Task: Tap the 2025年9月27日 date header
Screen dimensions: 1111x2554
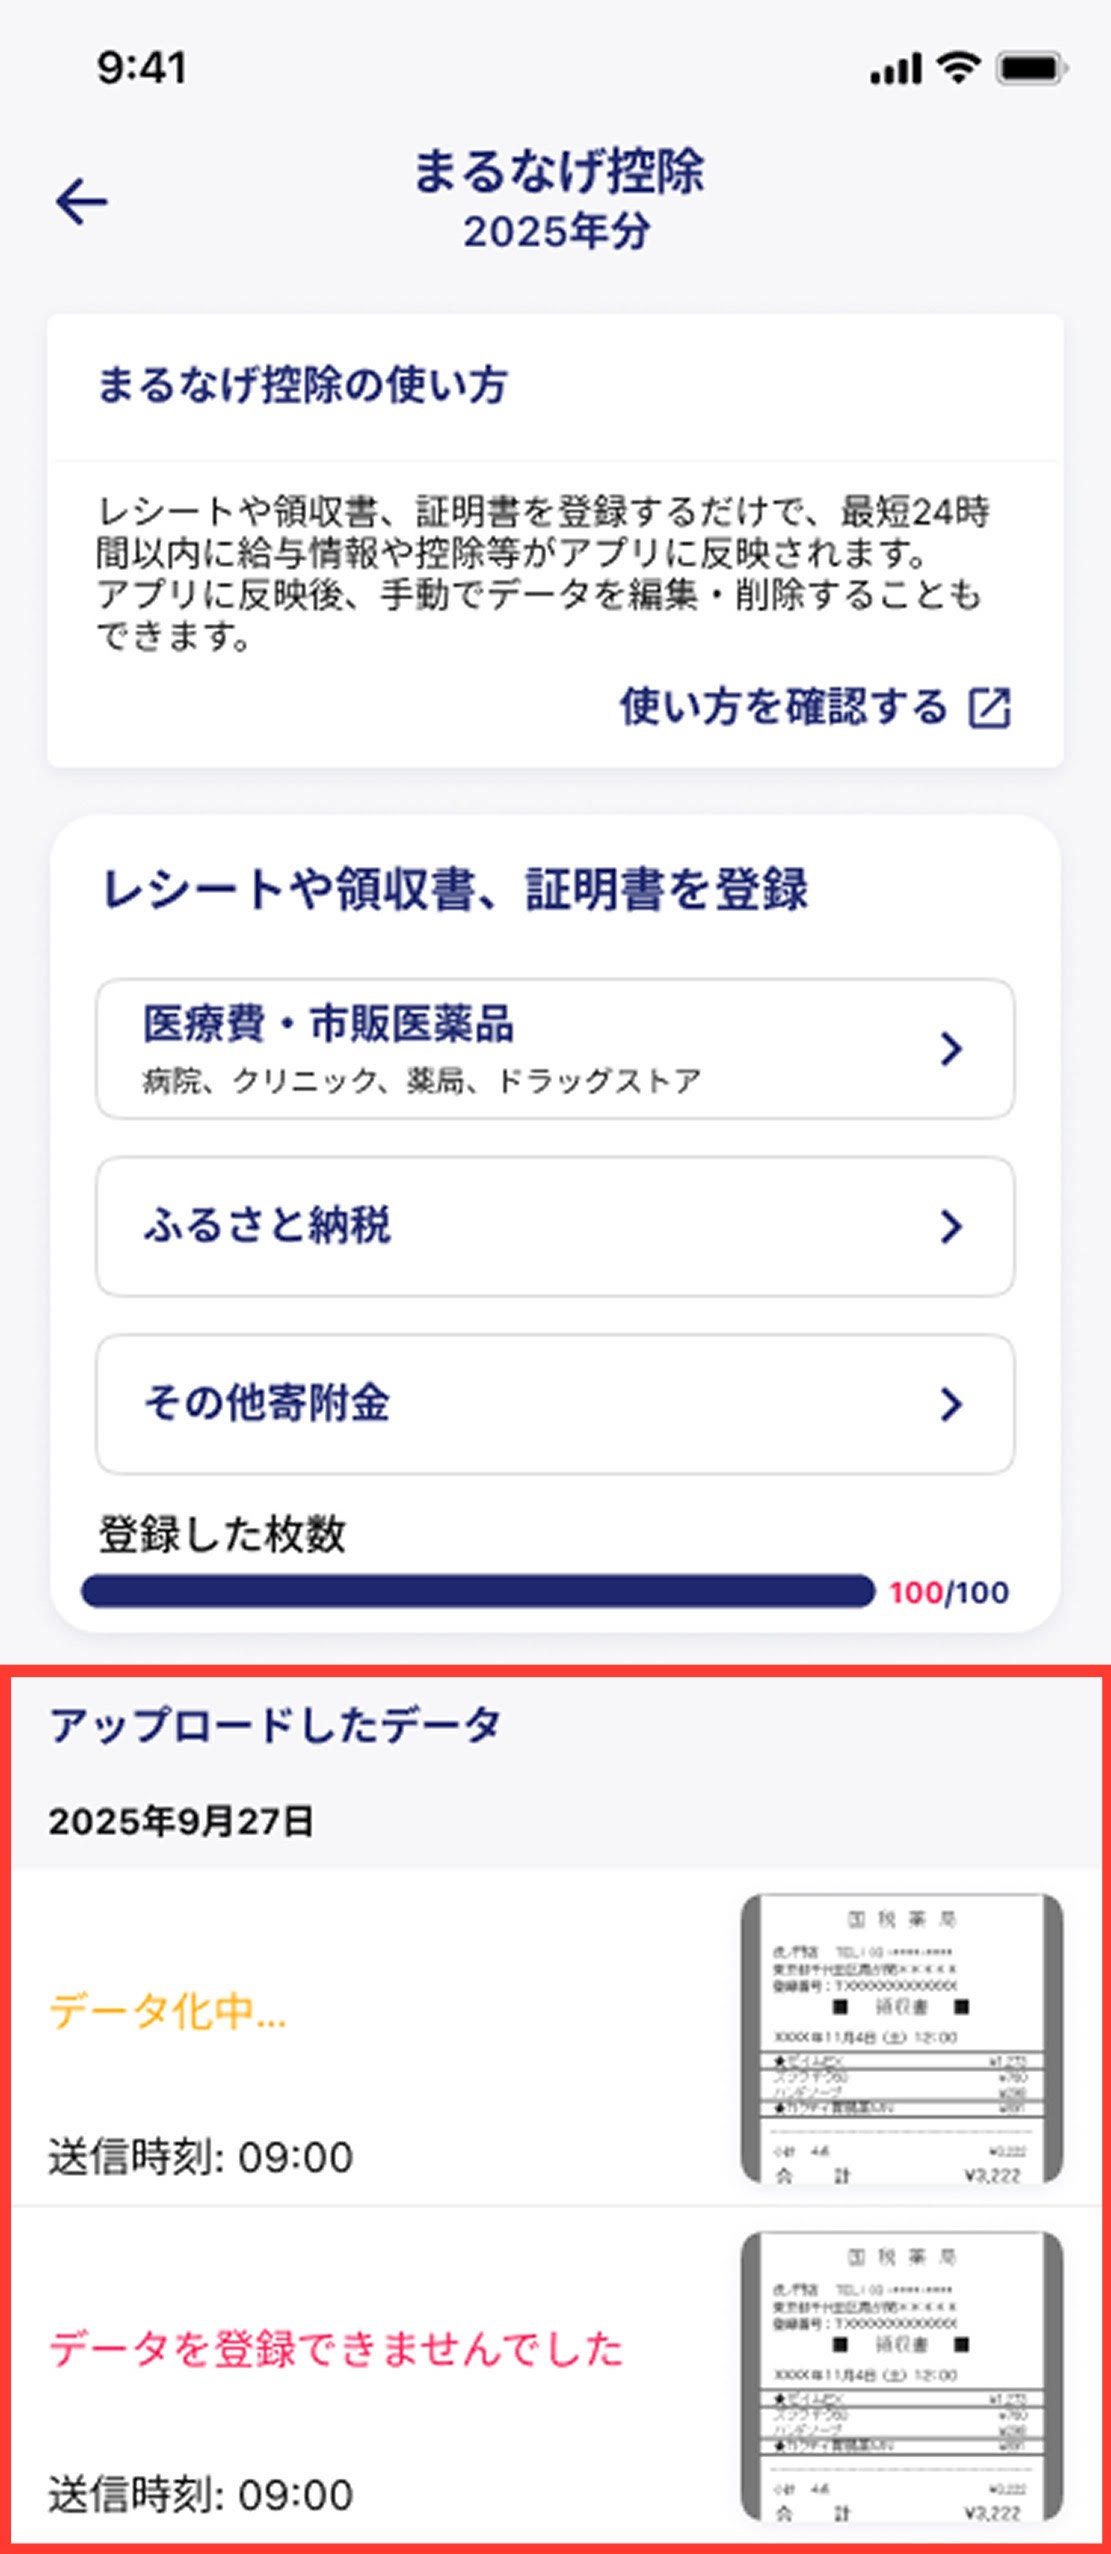Action: click(181, 1821)
